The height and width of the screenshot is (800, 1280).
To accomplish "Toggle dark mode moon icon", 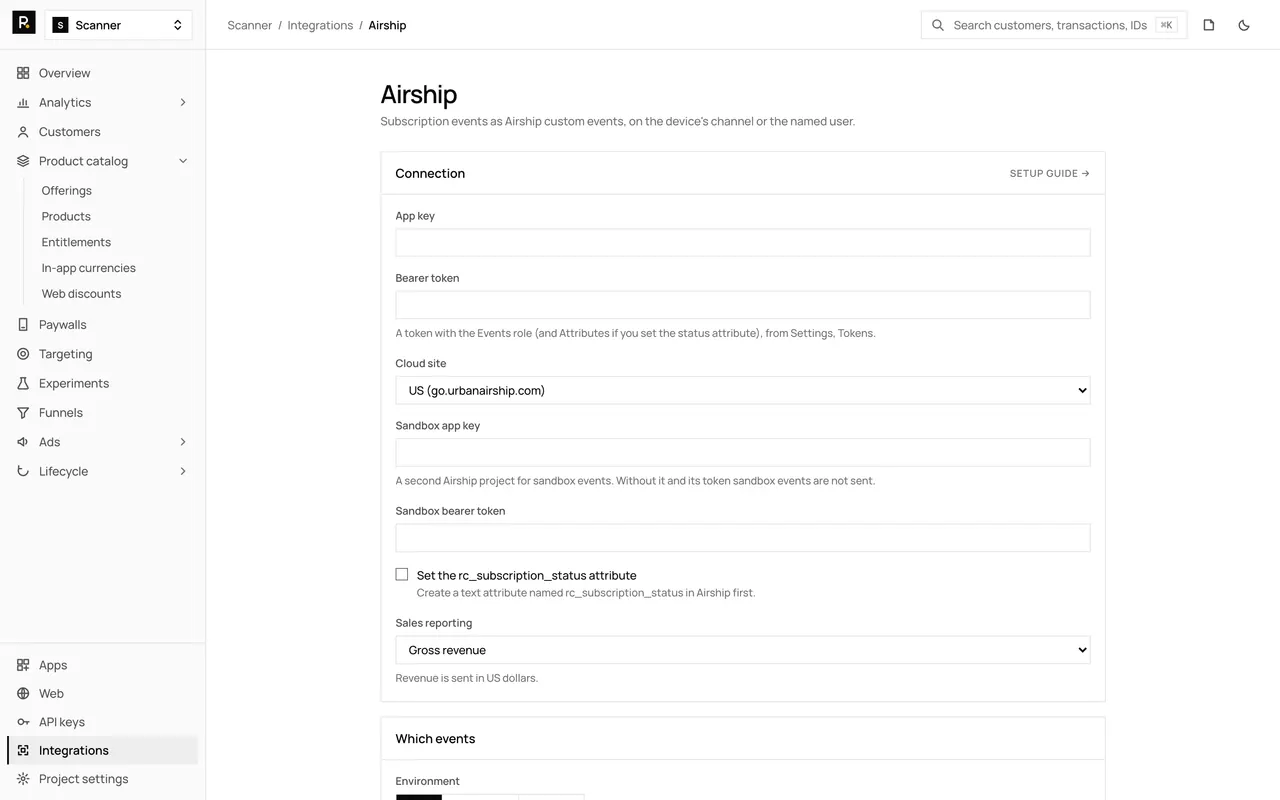I will [1244, 25].
